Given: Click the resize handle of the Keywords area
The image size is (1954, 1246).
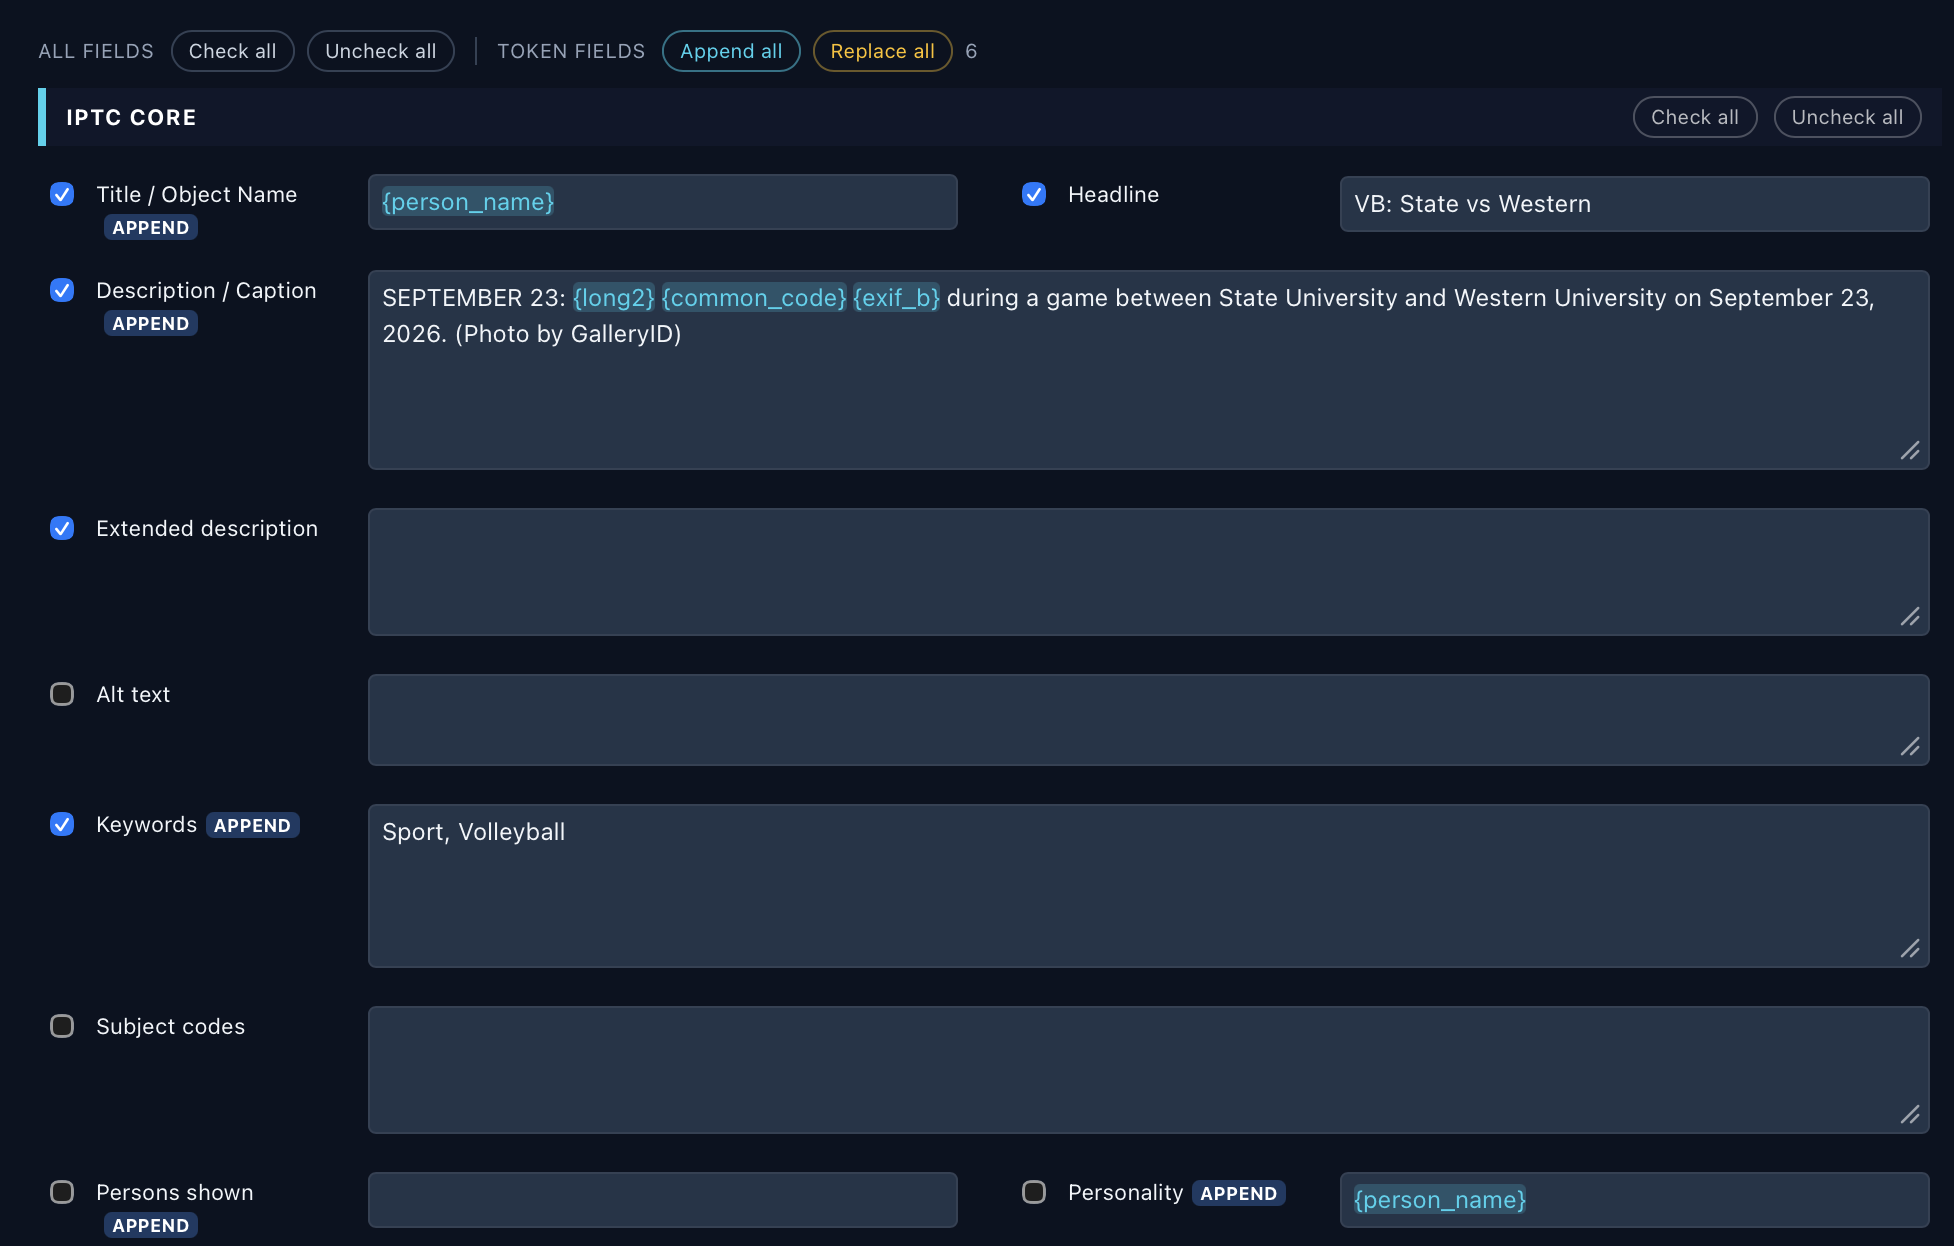Looking at the screenshot, I should (x=1910, y=949).
